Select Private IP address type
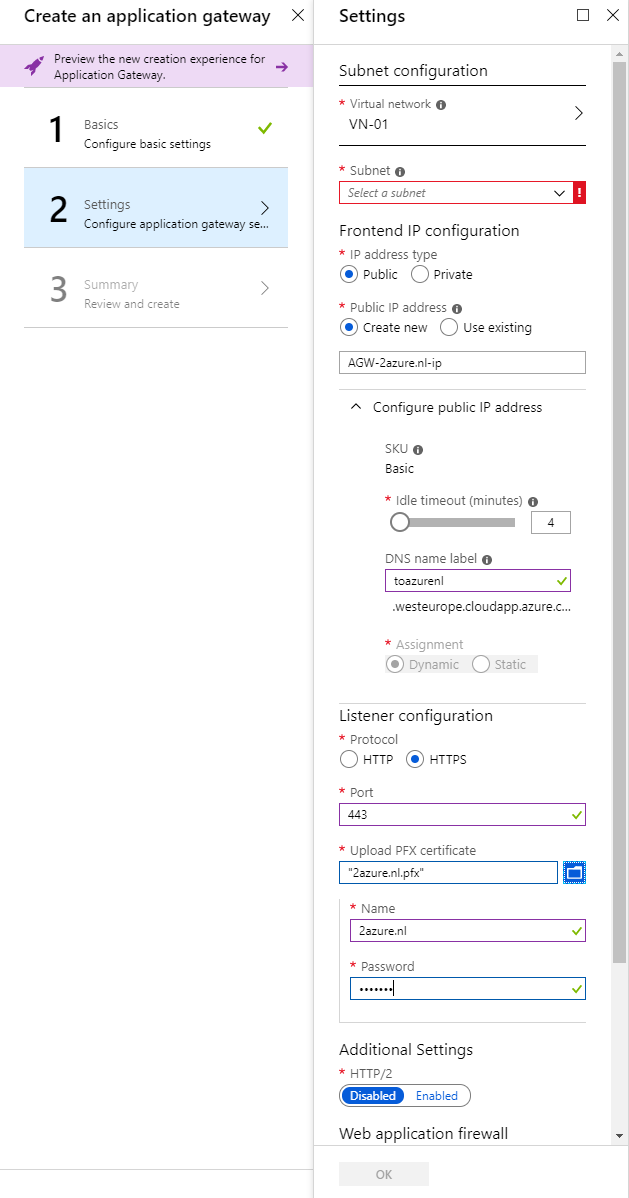This screenshot has width=629, height=1198. point(420,274)
